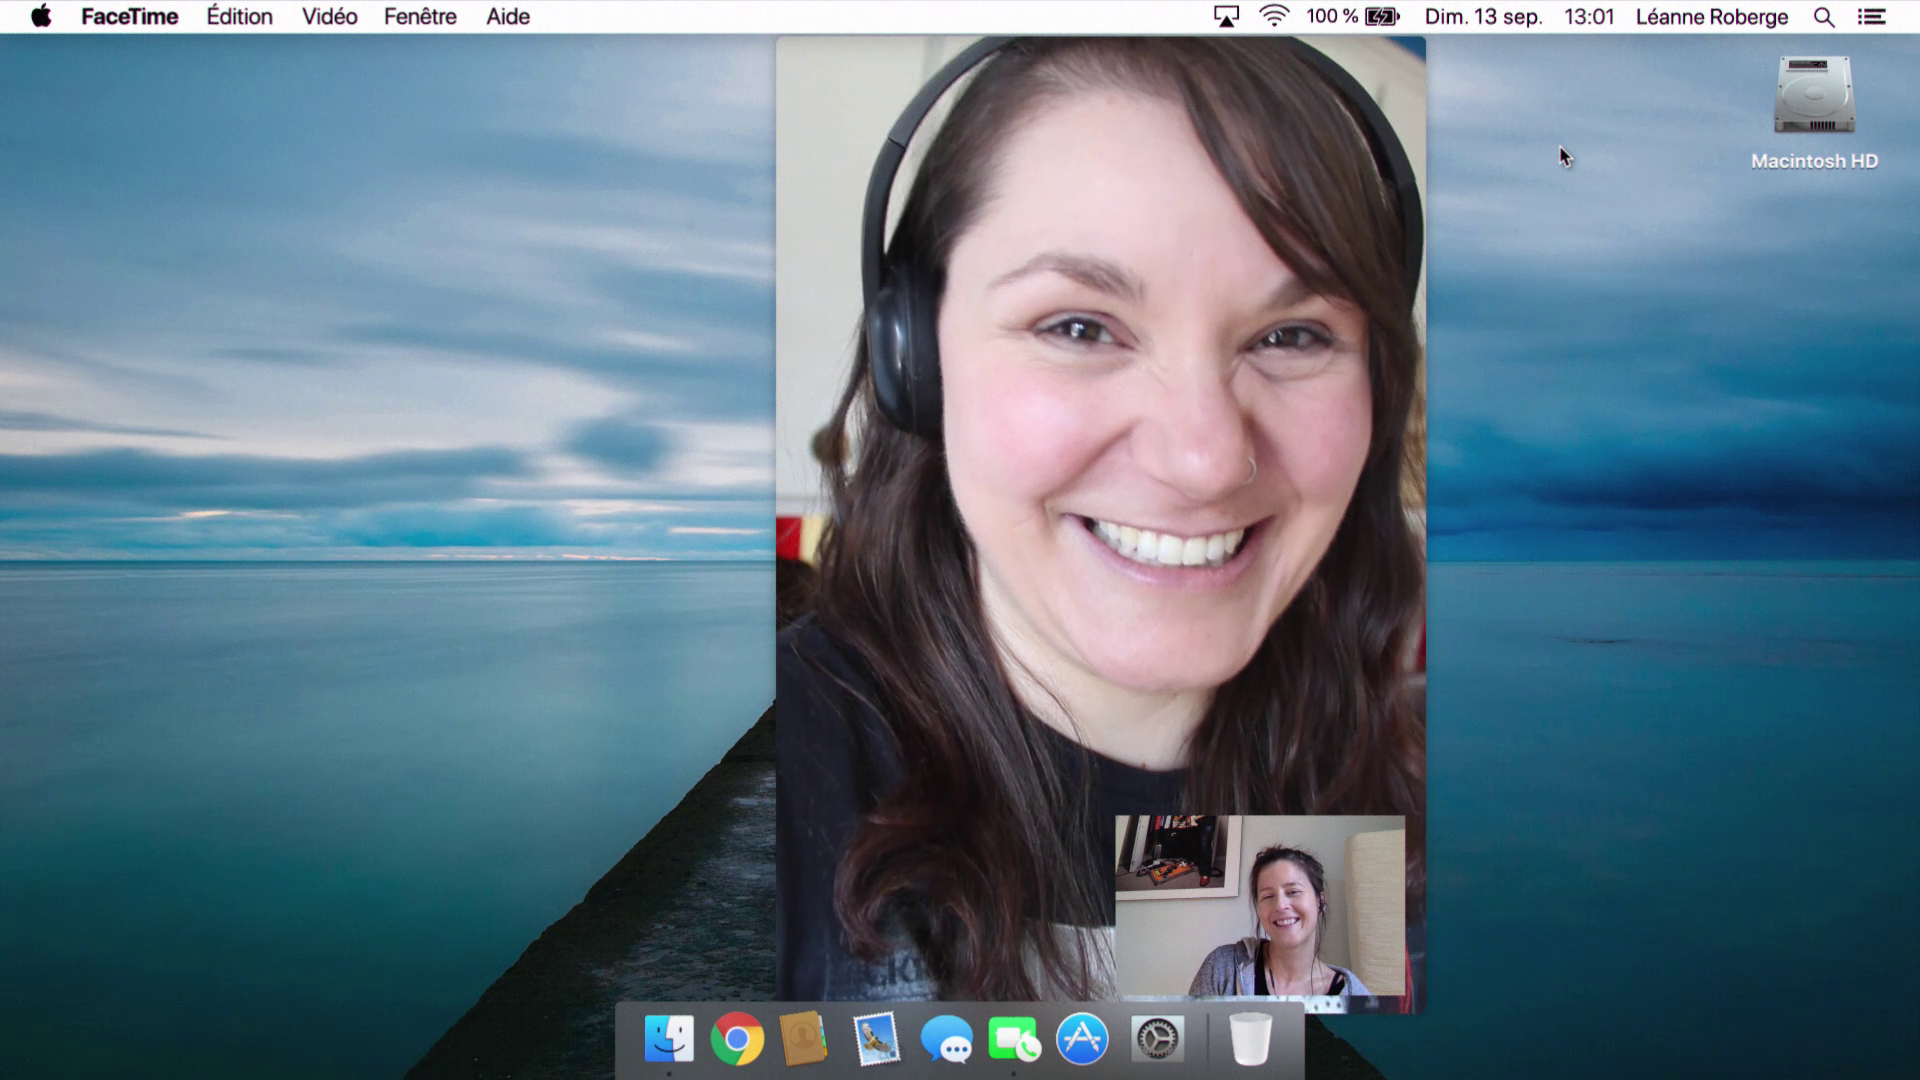Open the Mail stamp icon in dock
Viewport: 1920px width, 1080px height.
876,1039
